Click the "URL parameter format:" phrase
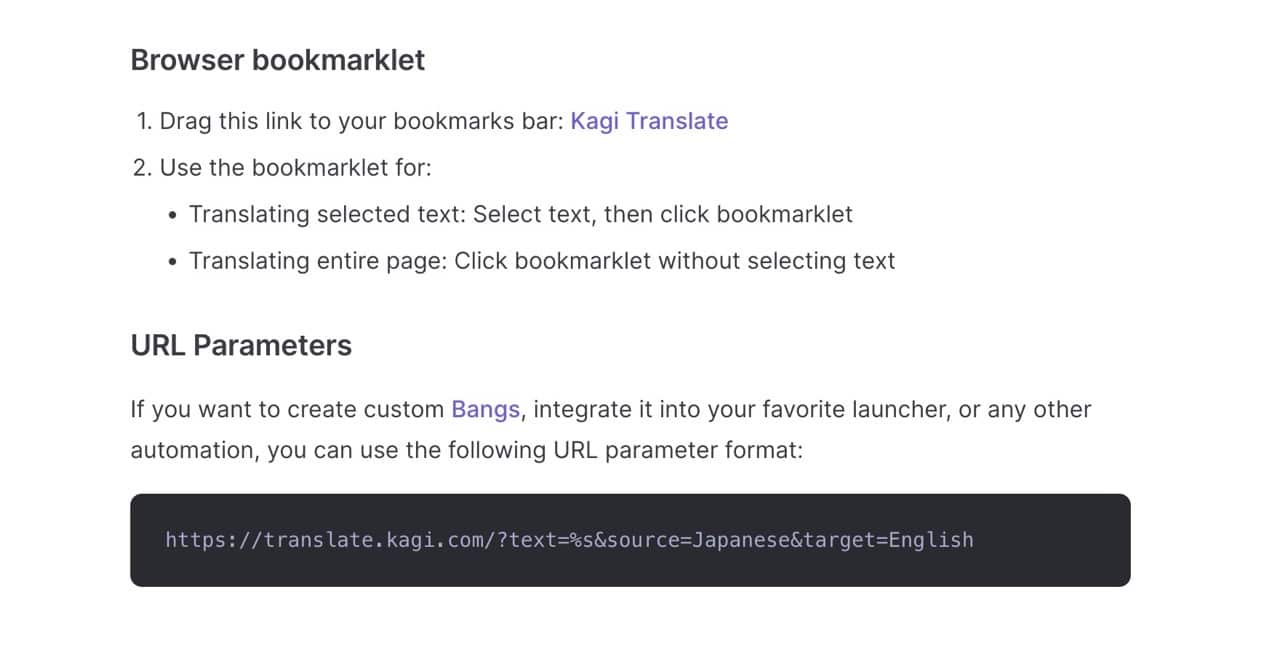The height and width of the screenshot is (670, 1280). (677, 450)
